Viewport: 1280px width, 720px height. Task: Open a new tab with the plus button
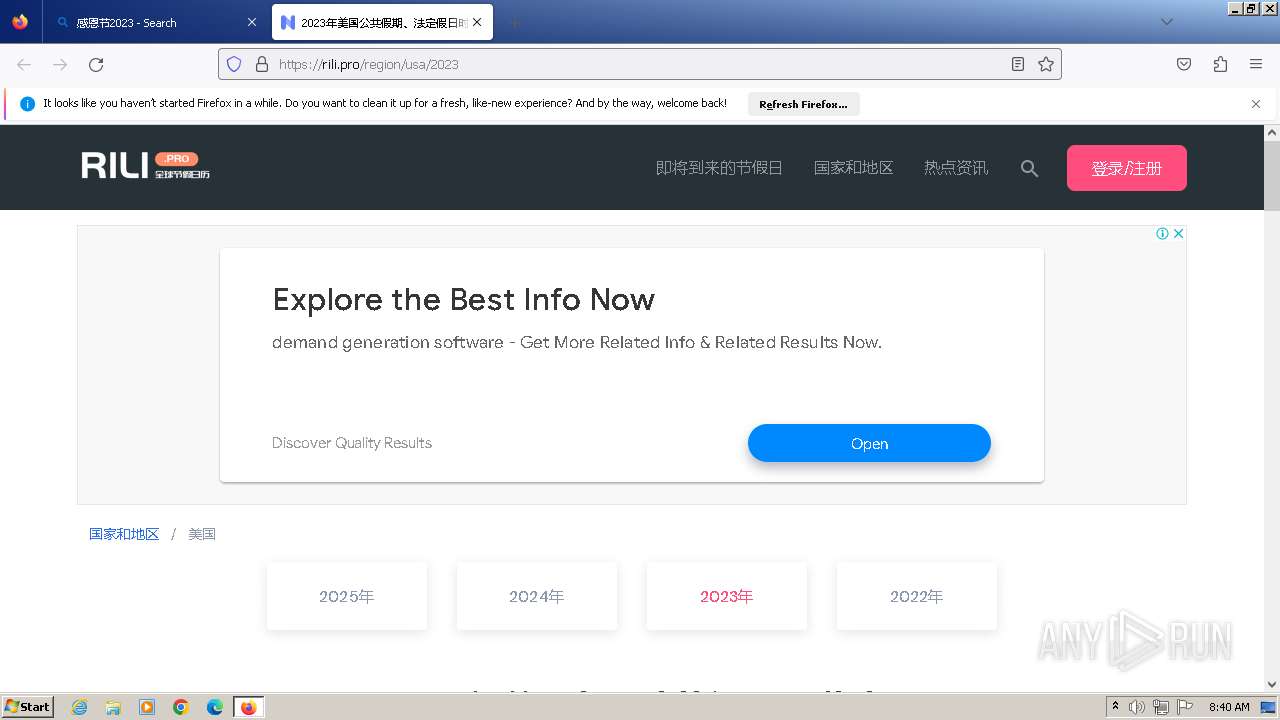(x=514, y=22)
